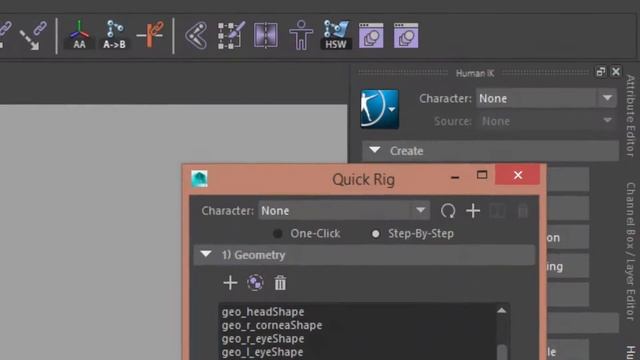
Task: Close the Human IK panel
Action: (x=616, y=72)
